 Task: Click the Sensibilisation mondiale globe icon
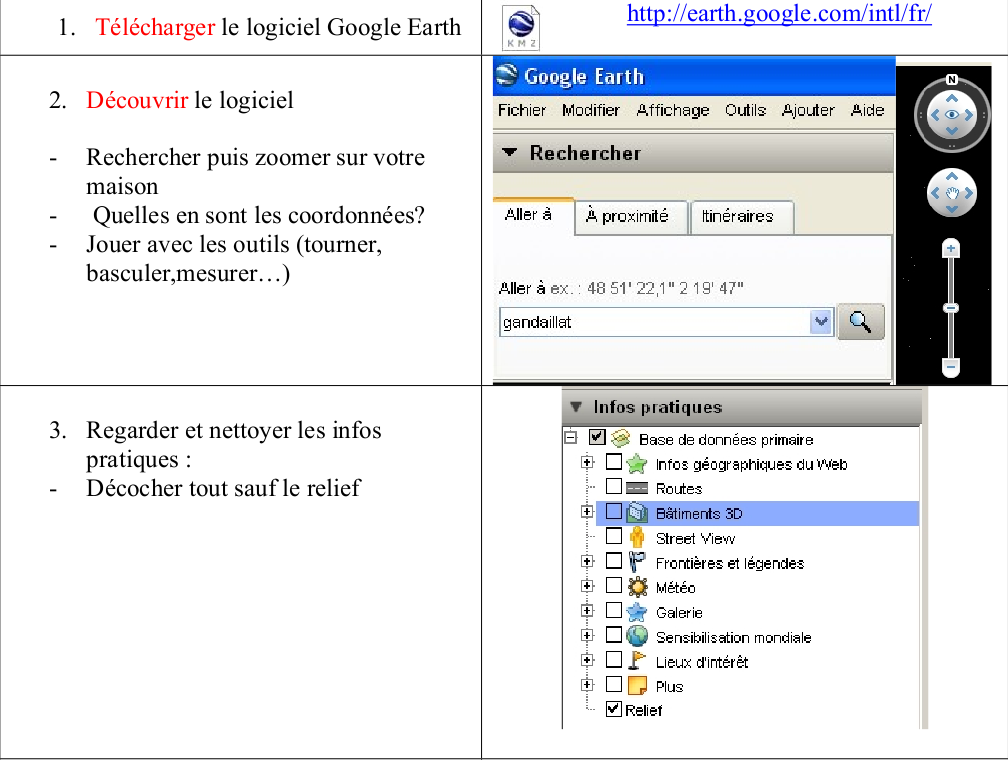click(x=637, y=636)
